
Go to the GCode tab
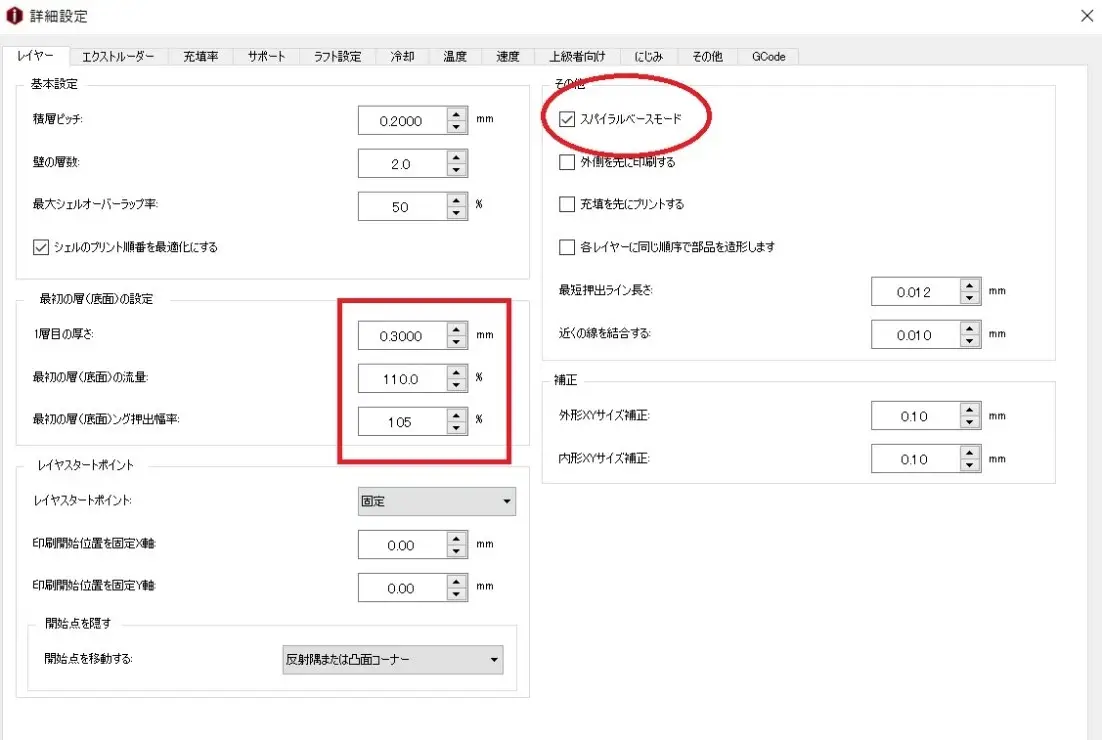(x=768, y=57)
